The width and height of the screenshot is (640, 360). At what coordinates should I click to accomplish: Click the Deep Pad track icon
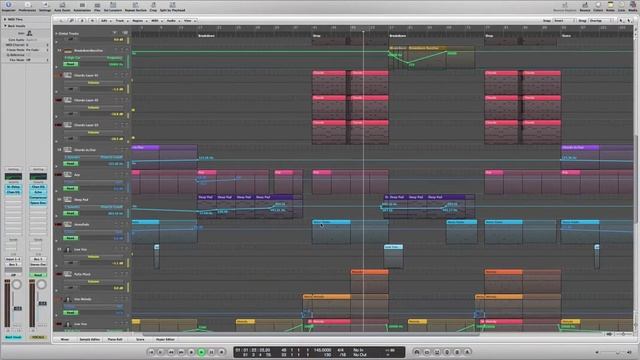[x=68, y=200]
